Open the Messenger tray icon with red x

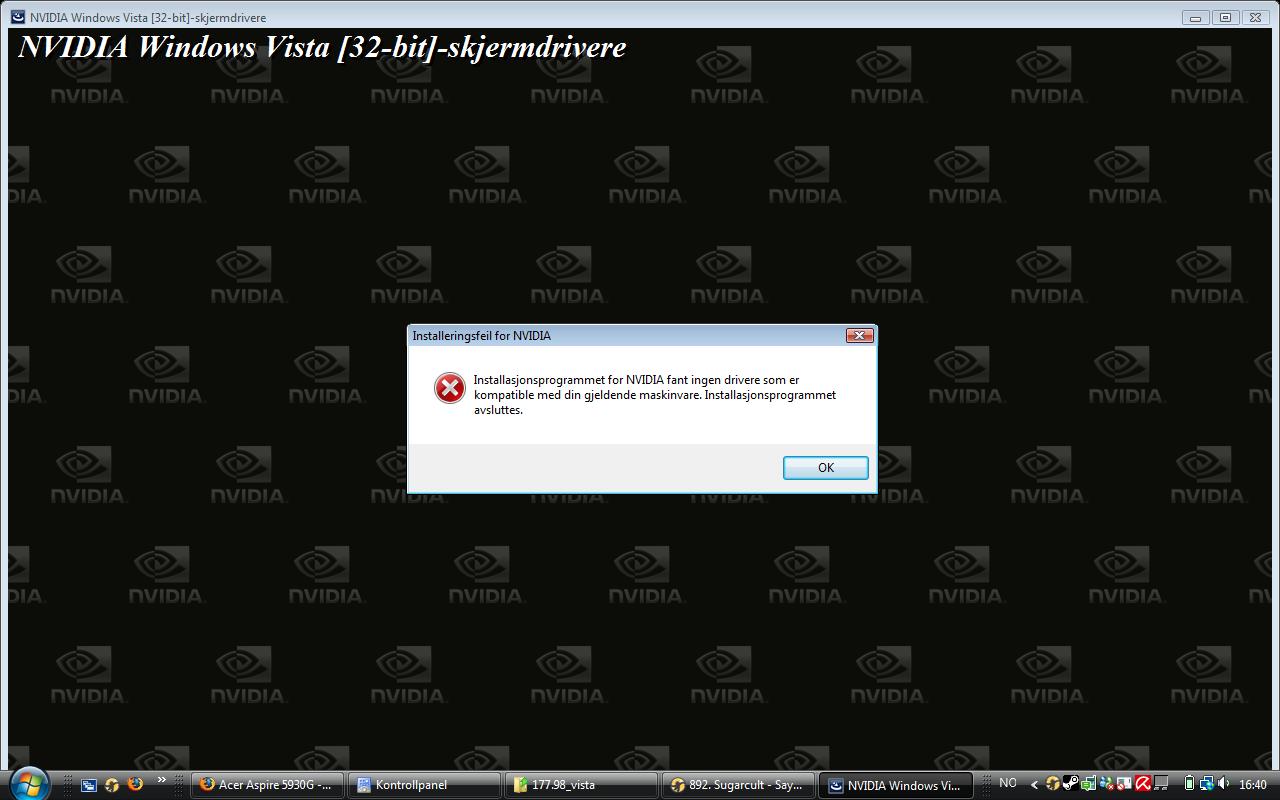tap(1107, 784)
